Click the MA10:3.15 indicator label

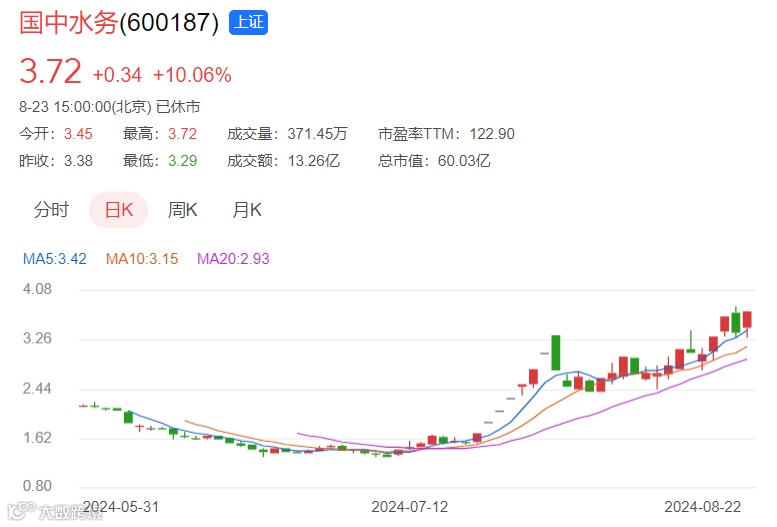click(142, 258)
